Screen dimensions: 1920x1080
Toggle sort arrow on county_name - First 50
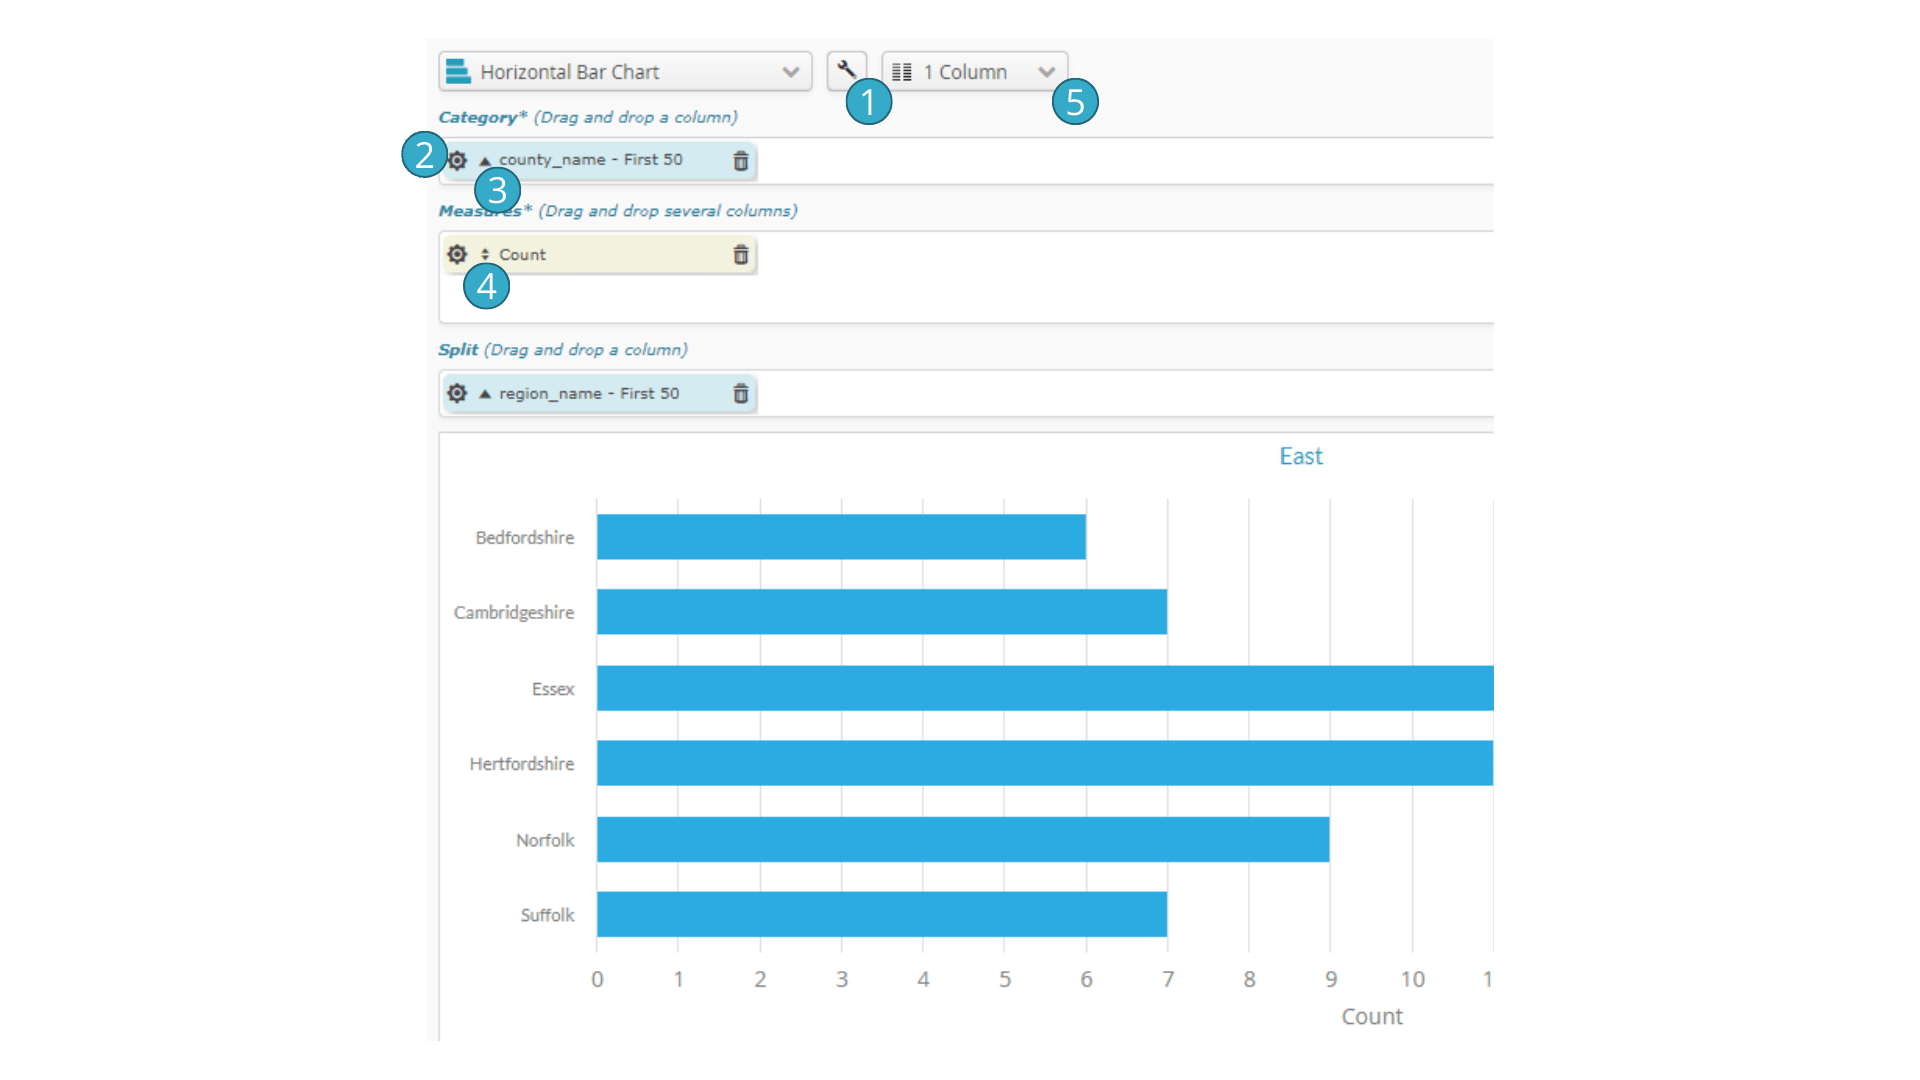coord(485,161)
